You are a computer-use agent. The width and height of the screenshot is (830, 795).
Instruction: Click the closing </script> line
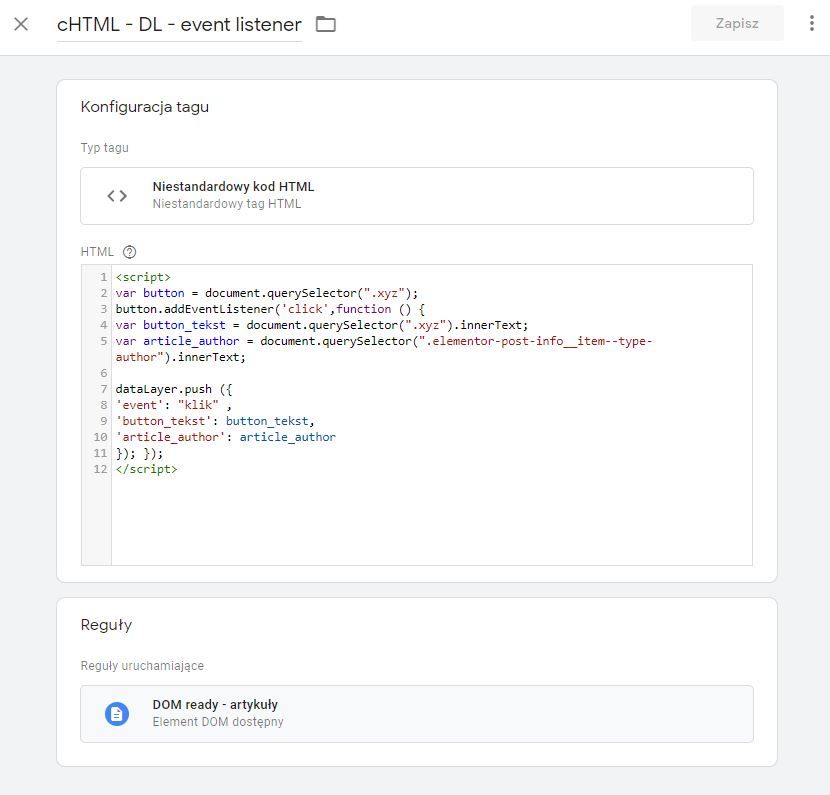point(146,469)
